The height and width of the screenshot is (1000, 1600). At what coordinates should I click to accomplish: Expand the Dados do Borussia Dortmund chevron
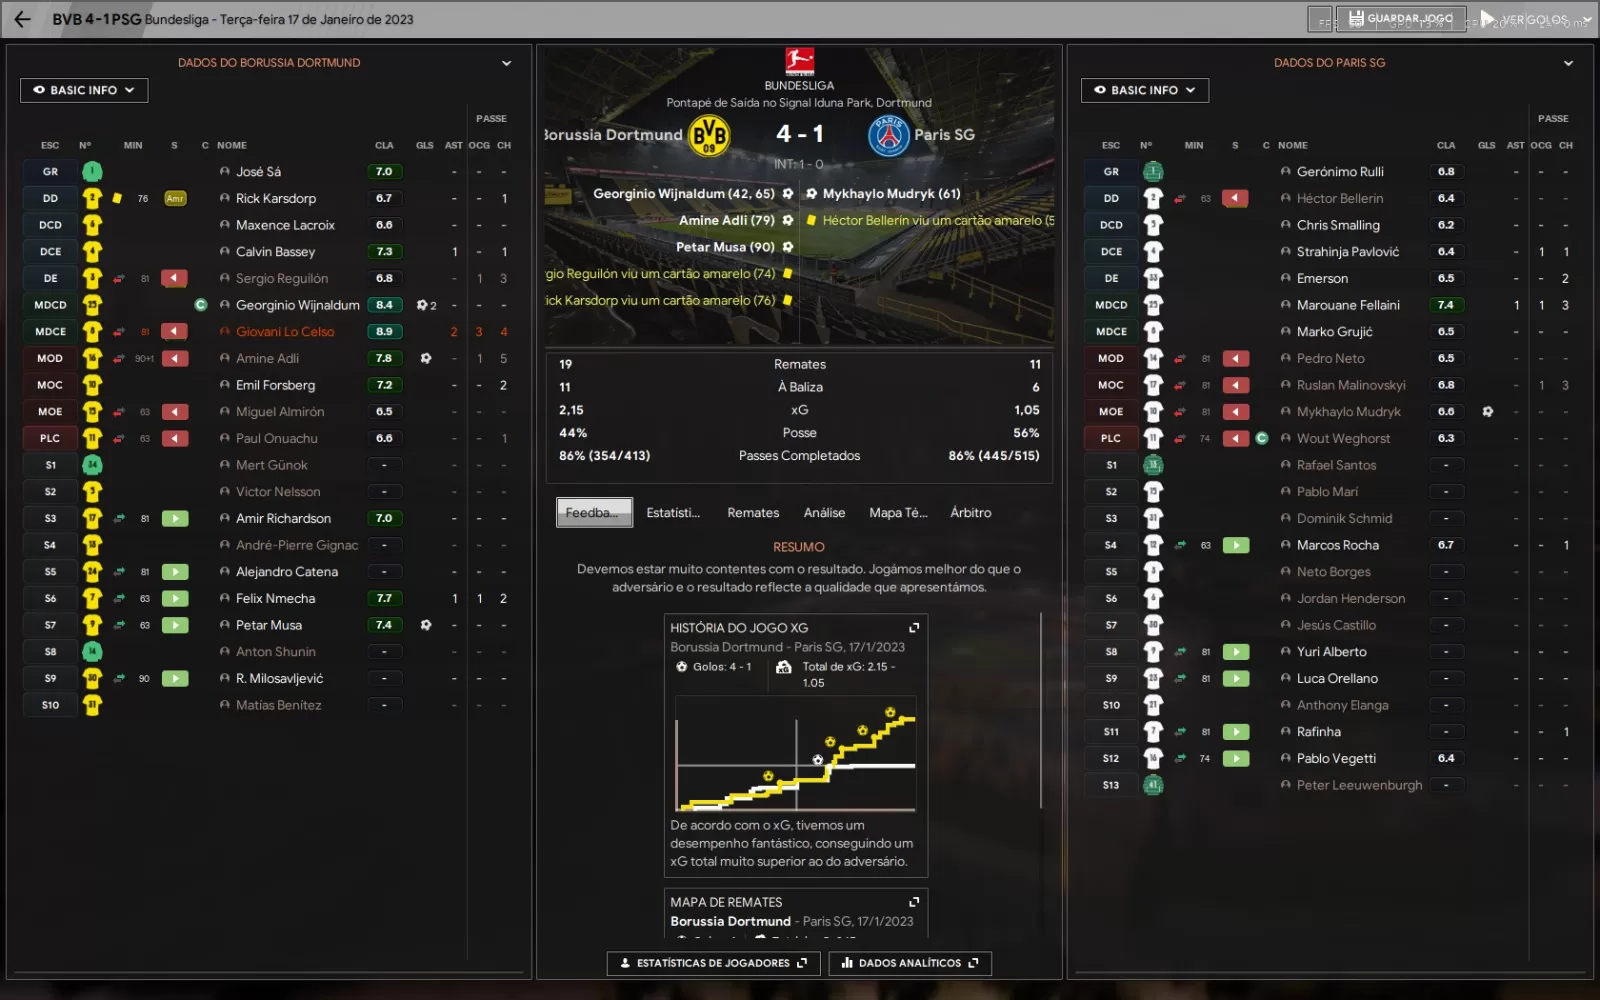coord(507,63)
